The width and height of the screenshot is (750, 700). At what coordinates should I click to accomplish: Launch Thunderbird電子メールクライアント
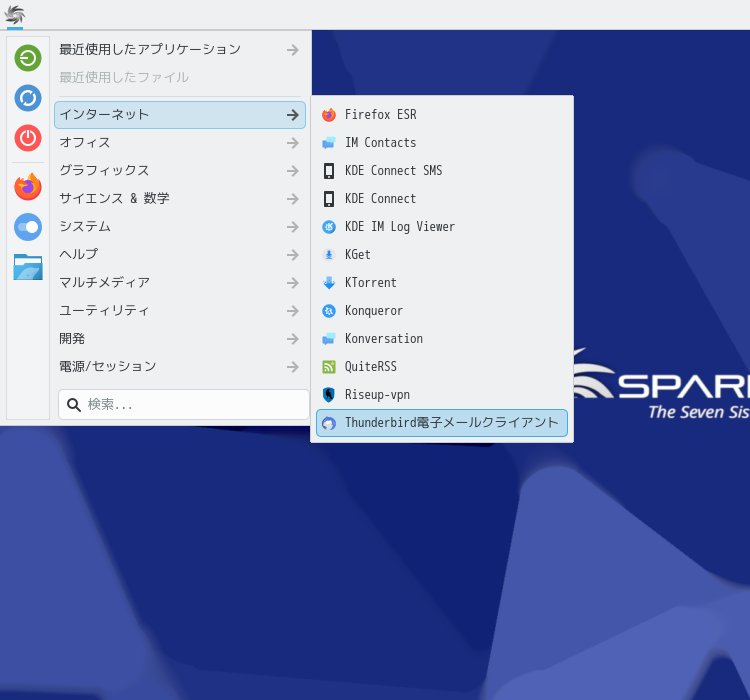tap(441, 423)
